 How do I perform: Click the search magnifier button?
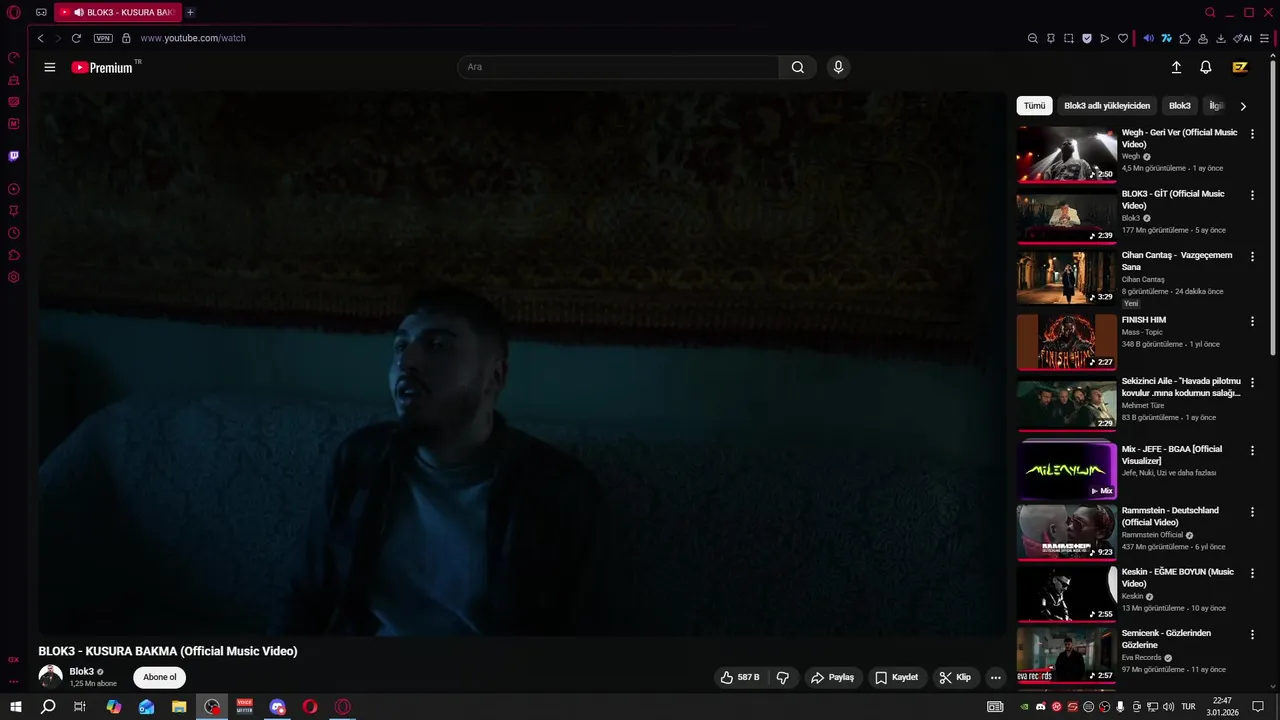(798, 67)
